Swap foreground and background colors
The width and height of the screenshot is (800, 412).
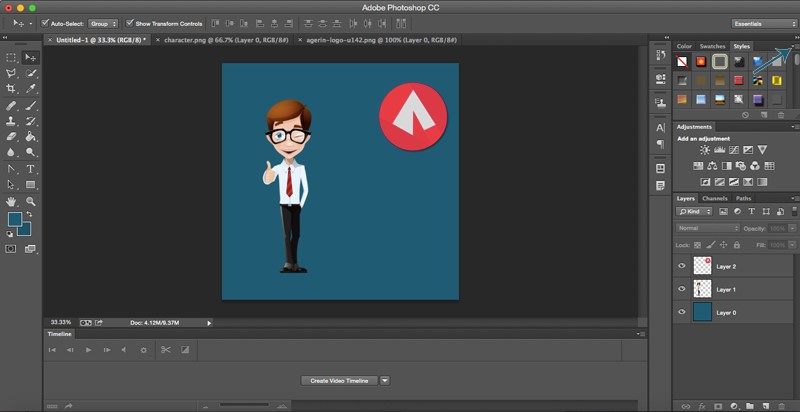[x=30, y=214]
